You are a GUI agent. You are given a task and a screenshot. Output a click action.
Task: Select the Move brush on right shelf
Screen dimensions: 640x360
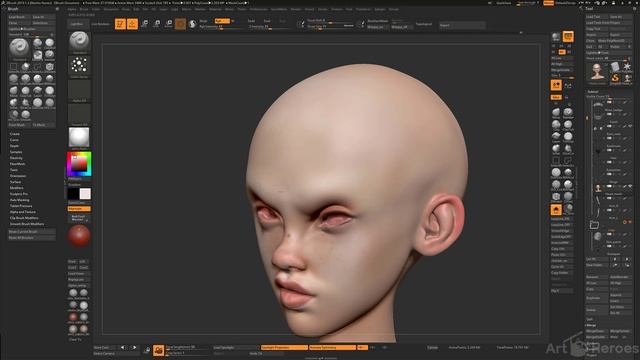tap(556, 113)
